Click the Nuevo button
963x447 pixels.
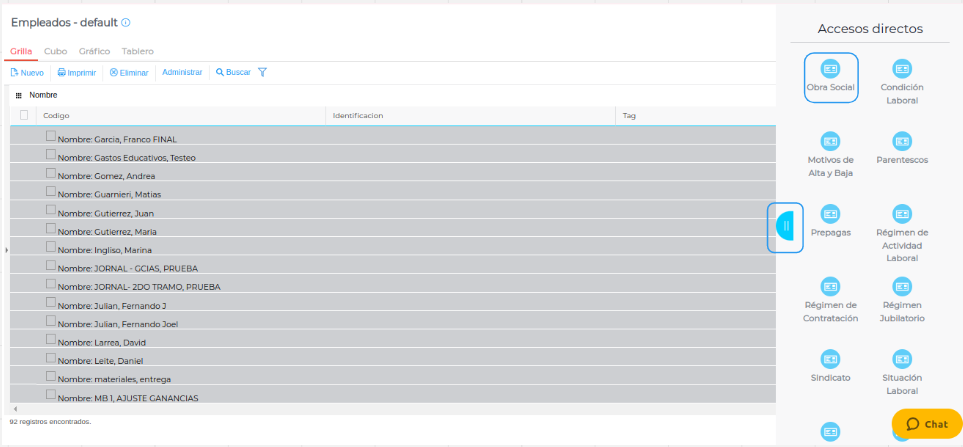(x=27, y=72)
